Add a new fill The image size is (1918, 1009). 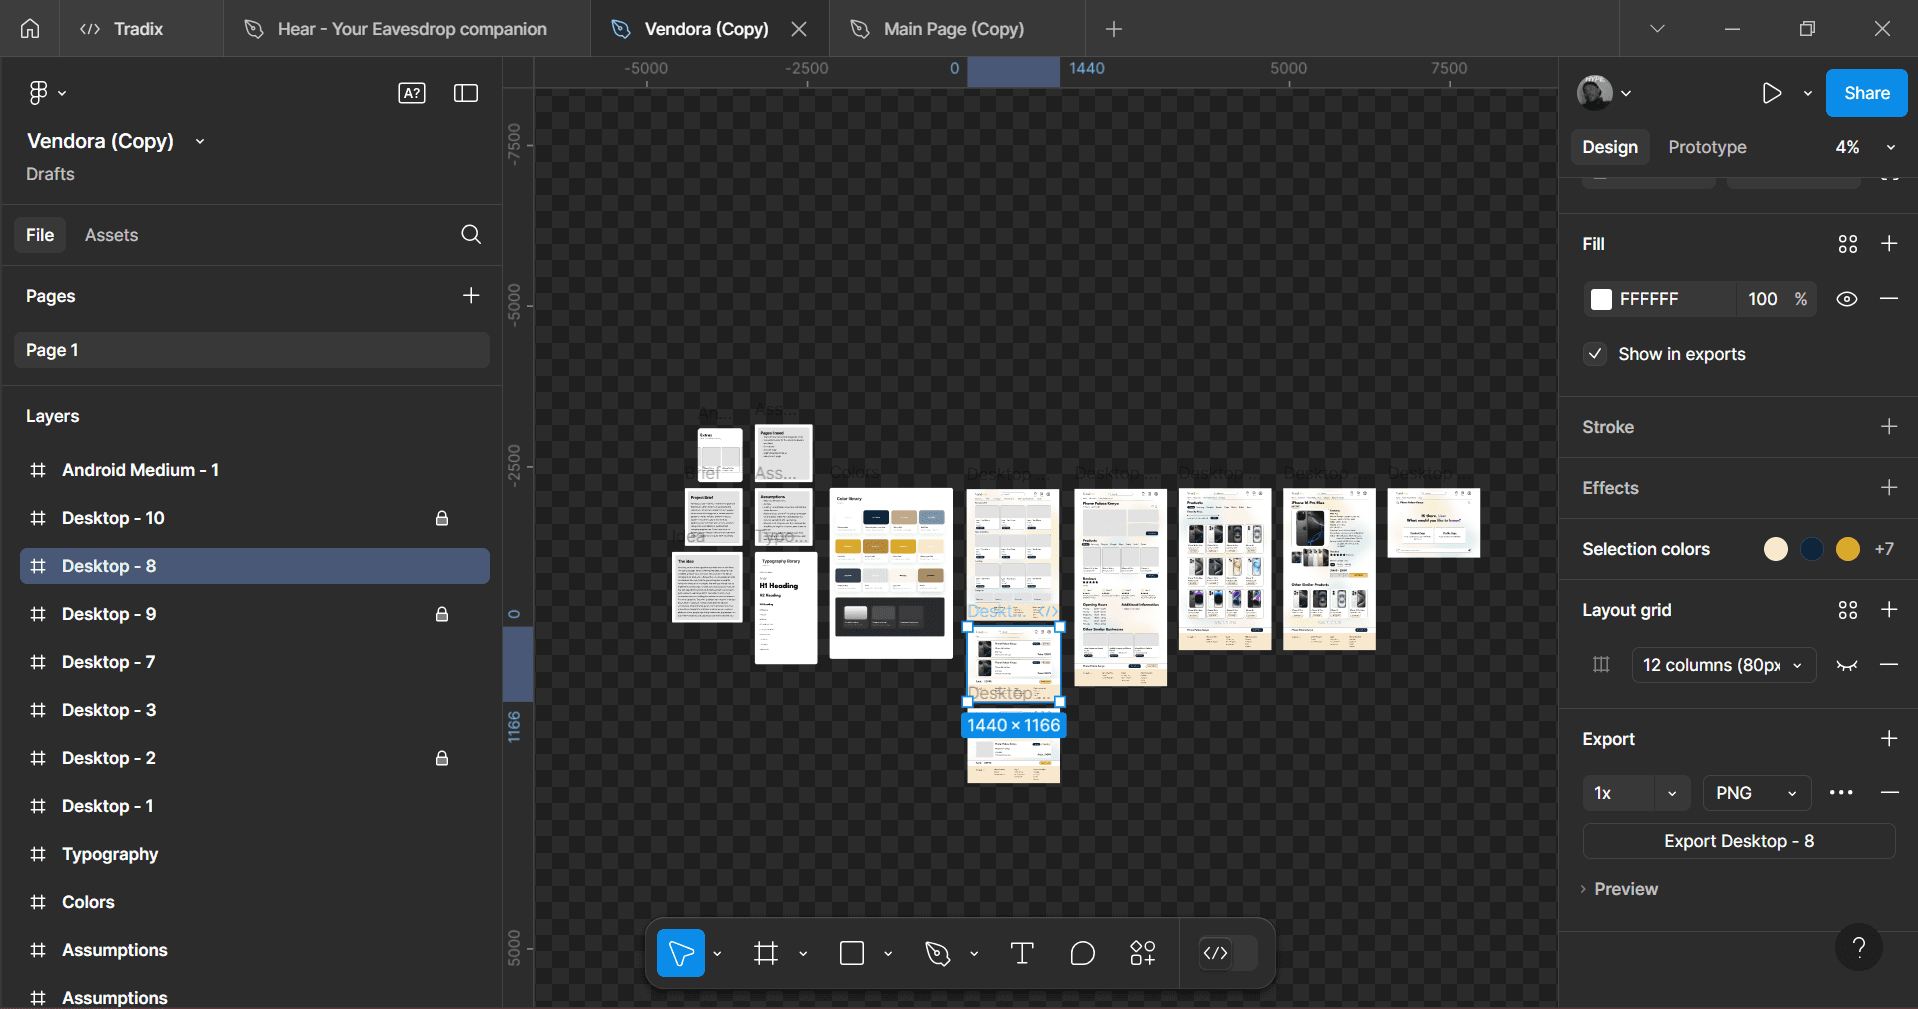click(x=1889, y=244)
